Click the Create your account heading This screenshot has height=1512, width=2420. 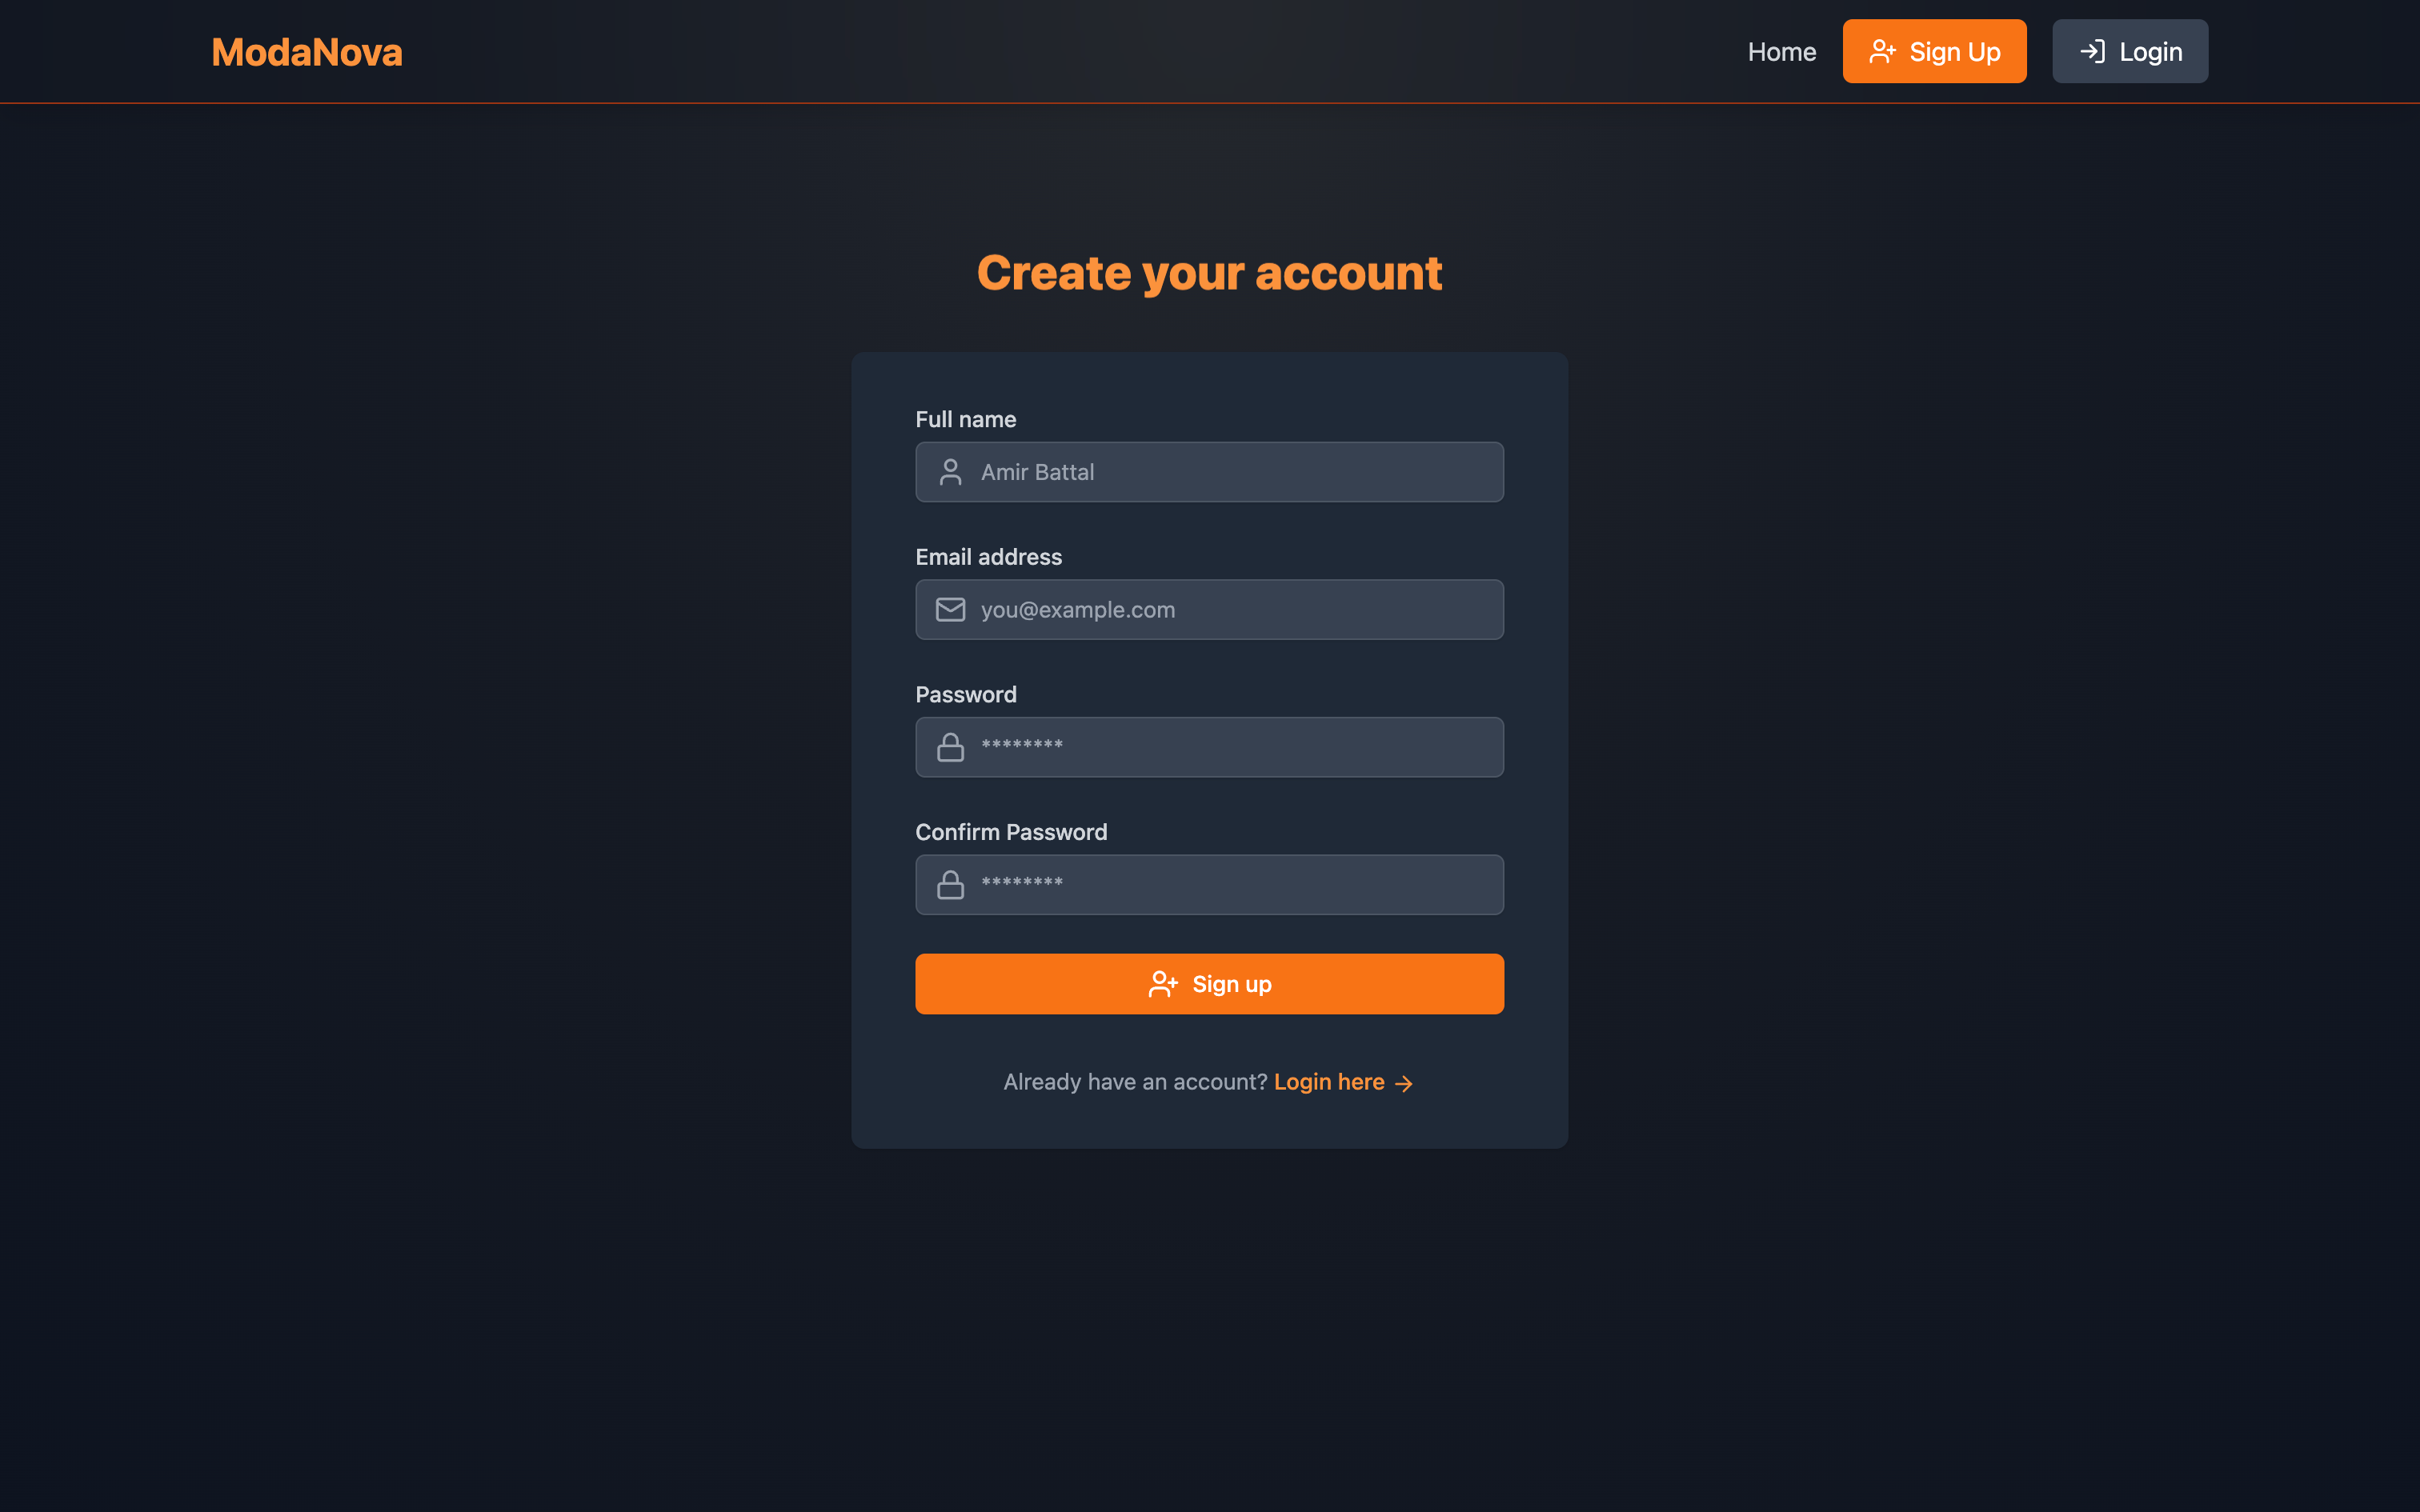tap(1209, 273)
